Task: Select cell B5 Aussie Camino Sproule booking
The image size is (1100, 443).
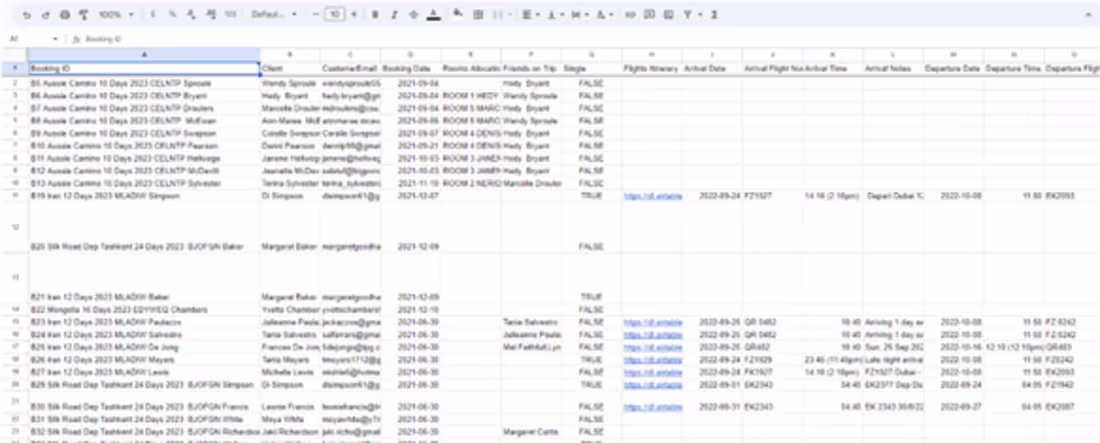Action: click(144, 83)
